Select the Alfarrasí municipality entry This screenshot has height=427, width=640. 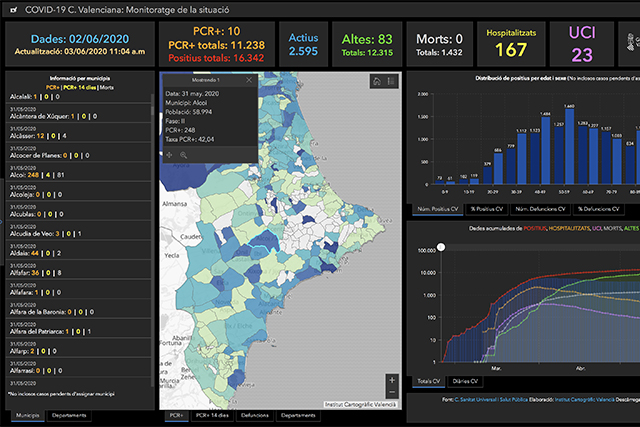point(78,368)
